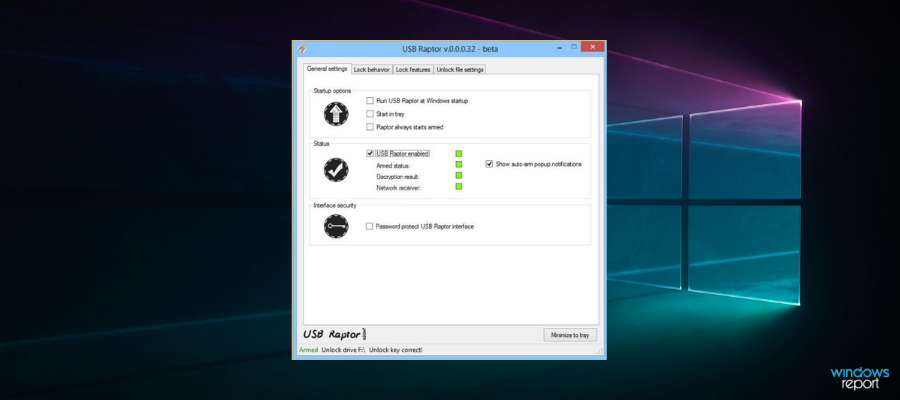Click the USB Raptor v.0.0.0.32 title text

pos(450,49)
